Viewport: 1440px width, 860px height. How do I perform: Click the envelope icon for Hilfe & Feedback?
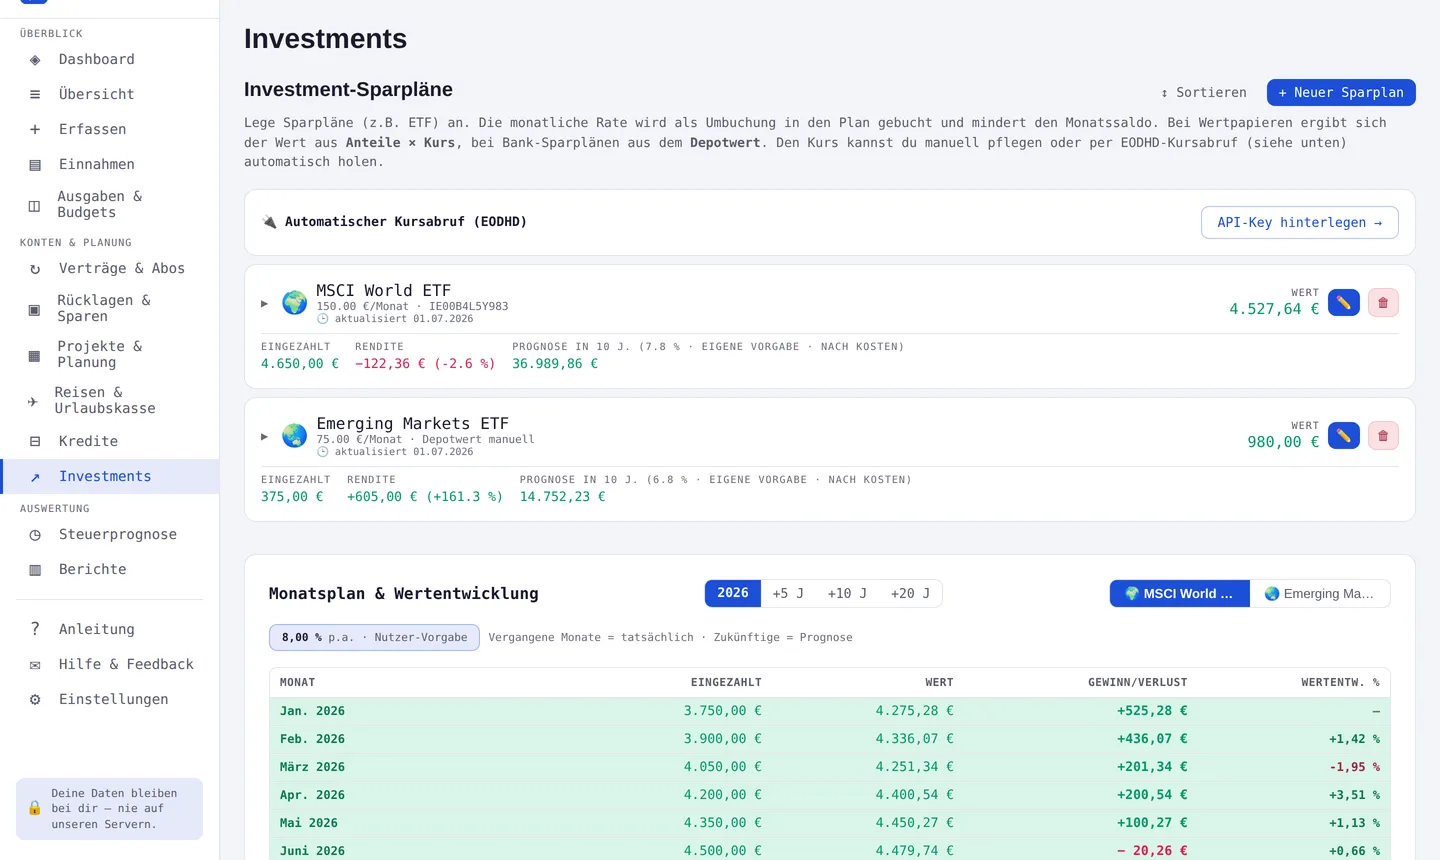[x=35, y=665]
